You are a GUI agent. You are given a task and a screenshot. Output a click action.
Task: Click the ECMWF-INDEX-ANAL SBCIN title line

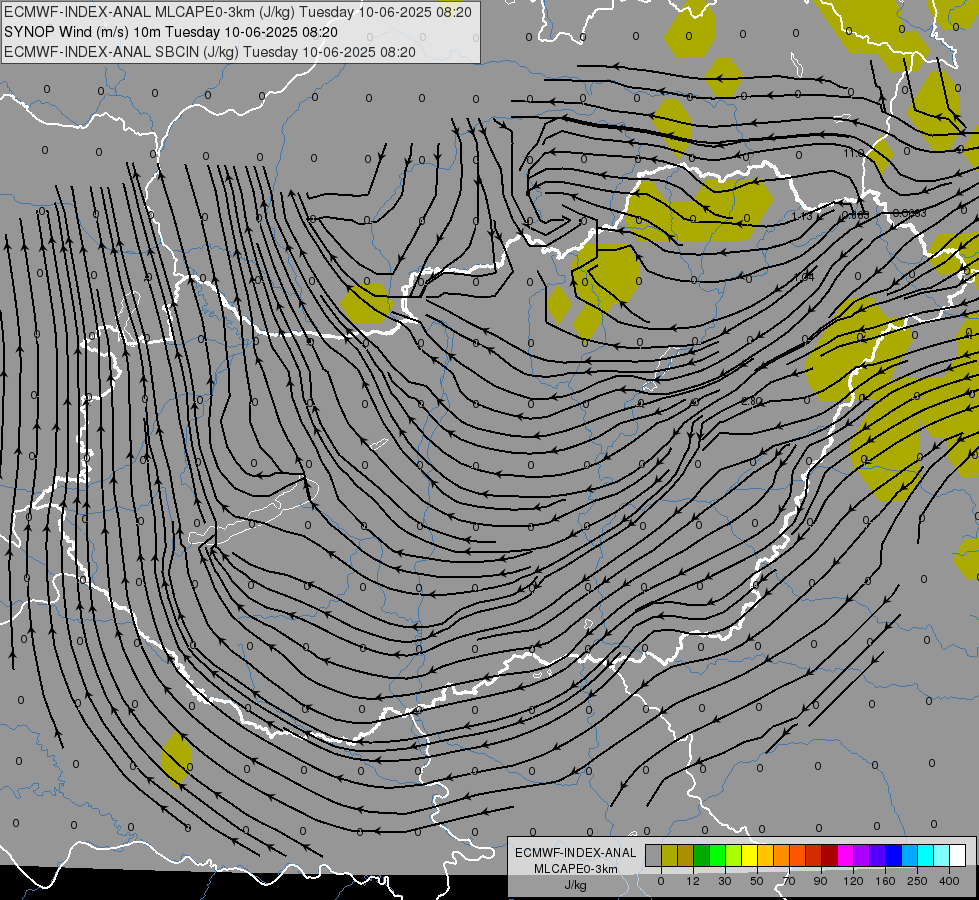pos(210,52)
